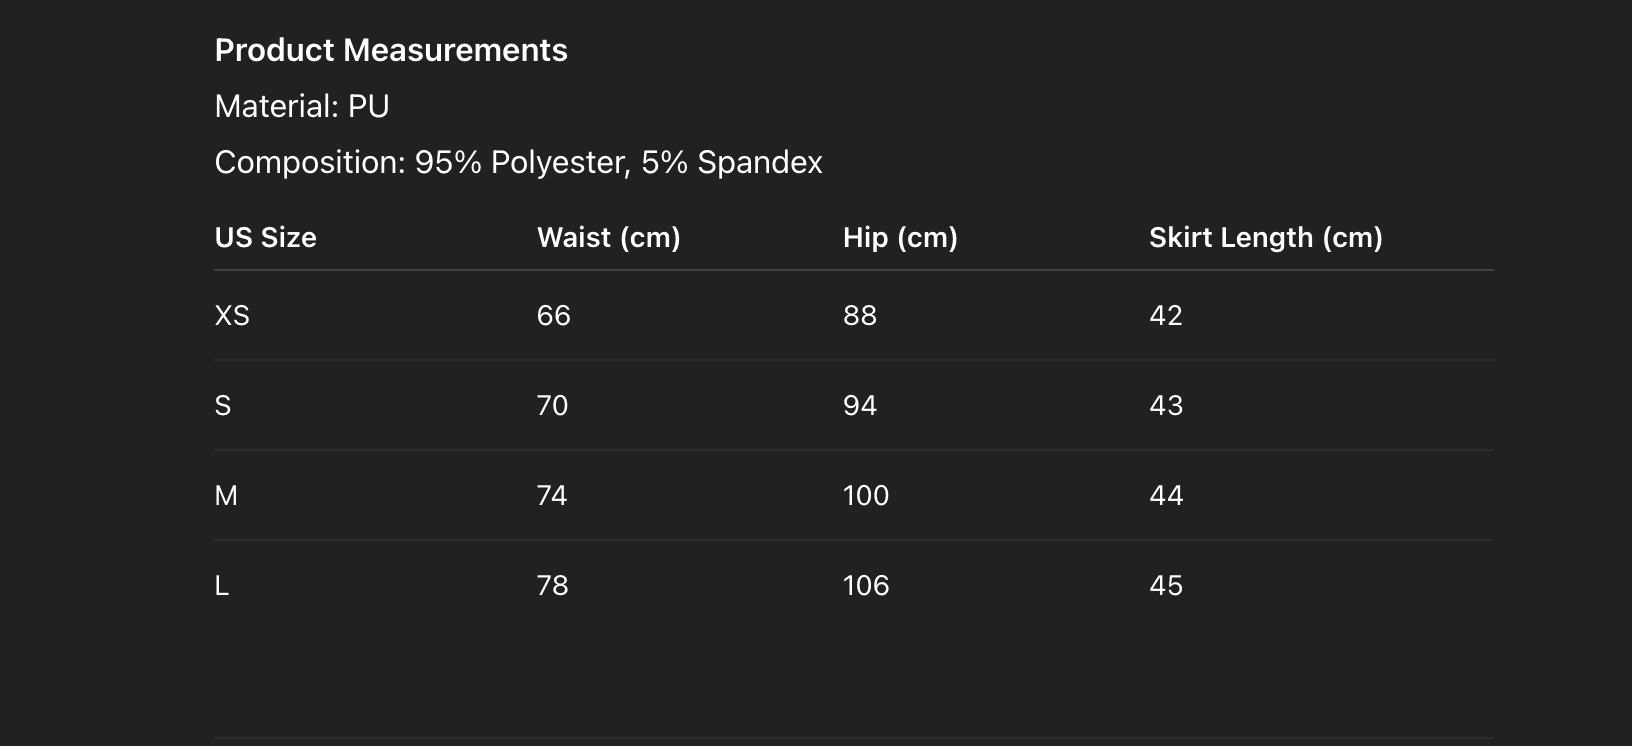Click waist value 78 for L

[553, 585]
